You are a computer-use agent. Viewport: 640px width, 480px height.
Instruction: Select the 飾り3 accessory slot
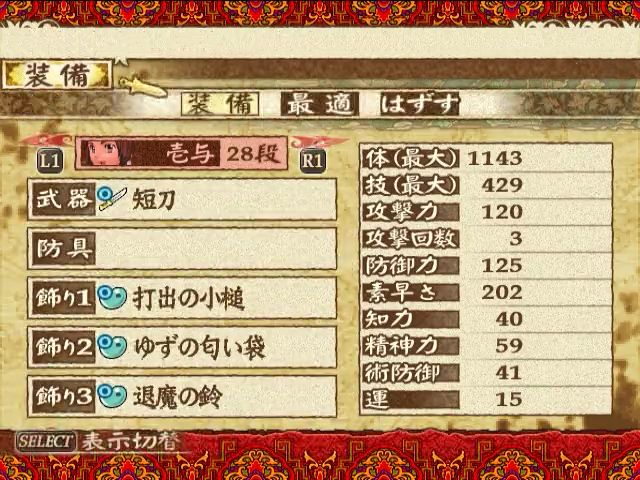click(182, 397)
